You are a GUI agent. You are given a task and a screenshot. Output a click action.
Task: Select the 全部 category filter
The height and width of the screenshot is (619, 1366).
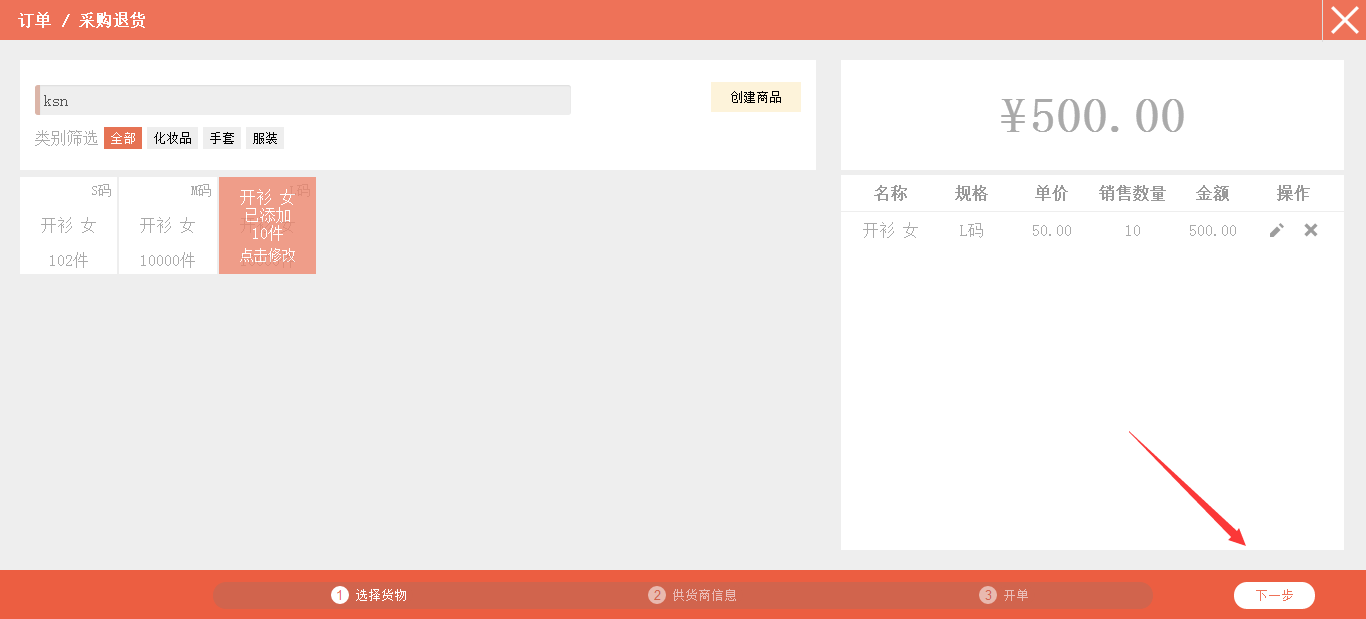pyautogui.click(x=123, y=138)
